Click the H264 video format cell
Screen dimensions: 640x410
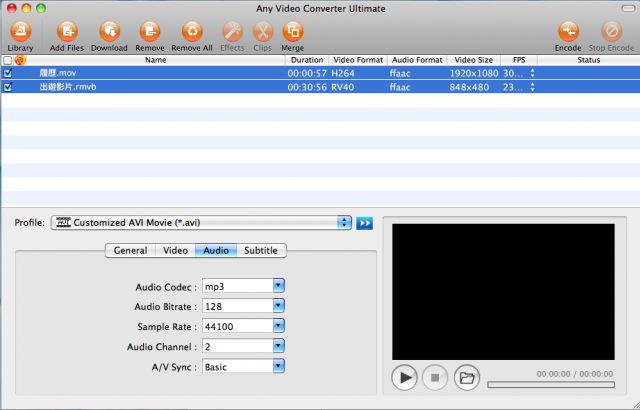pyautogui.click(x=343, y=73)
